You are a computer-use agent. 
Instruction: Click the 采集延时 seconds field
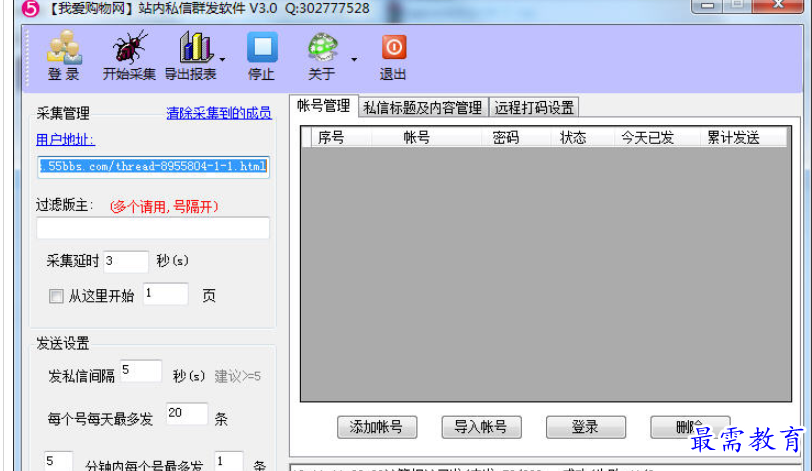[126, 261]
